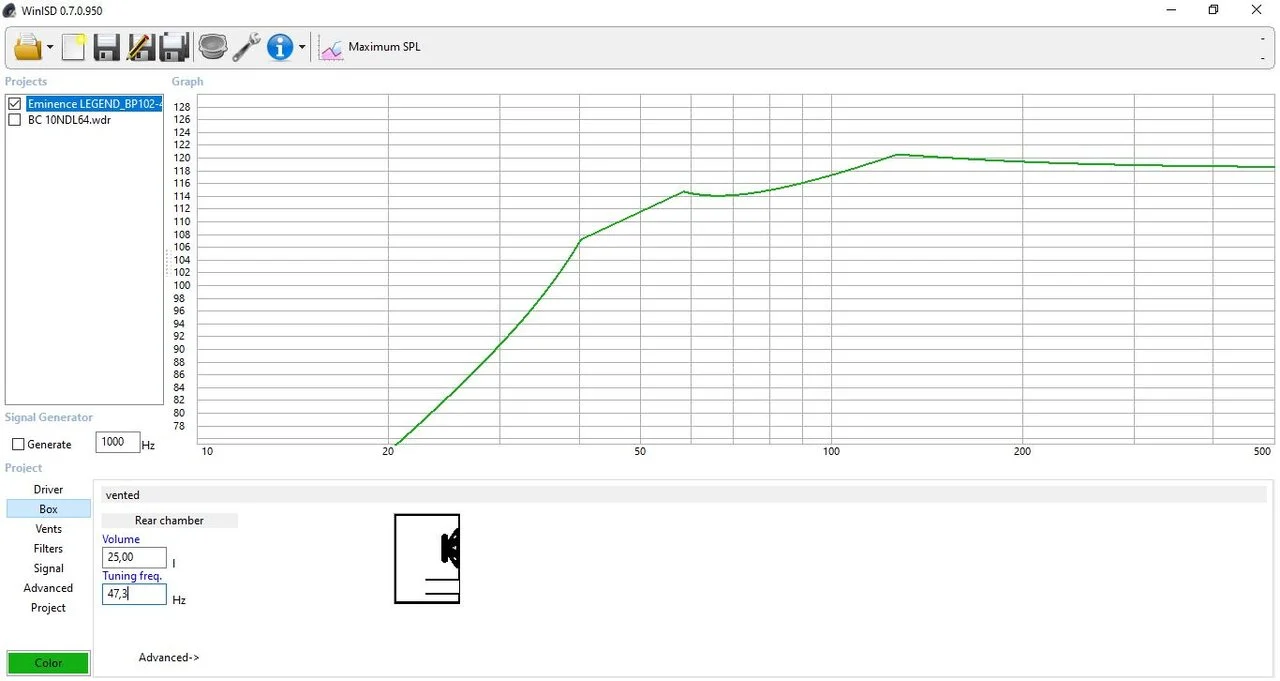Open a project with the folder icon
Viewport: 1280px width, 681px height.
(27, 47)
